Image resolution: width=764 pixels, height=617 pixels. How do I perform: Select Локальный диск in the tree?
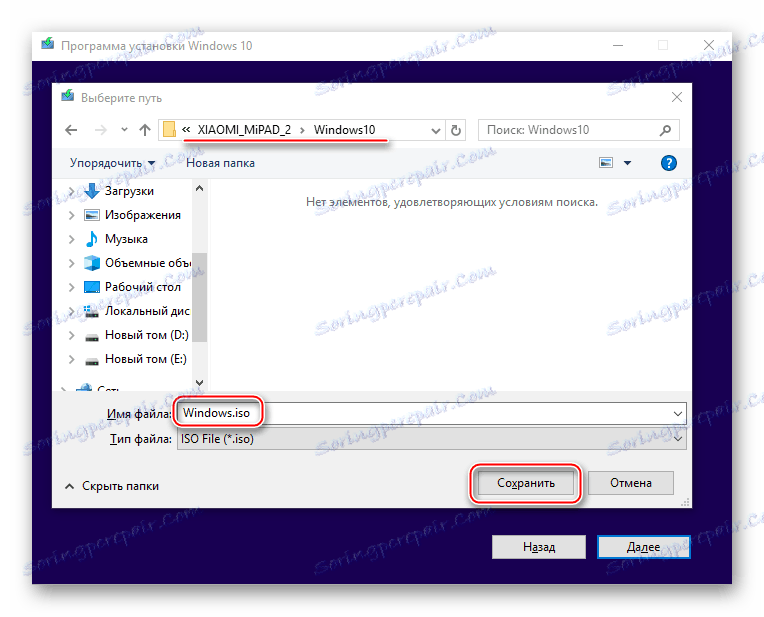(x=147, y=311)
